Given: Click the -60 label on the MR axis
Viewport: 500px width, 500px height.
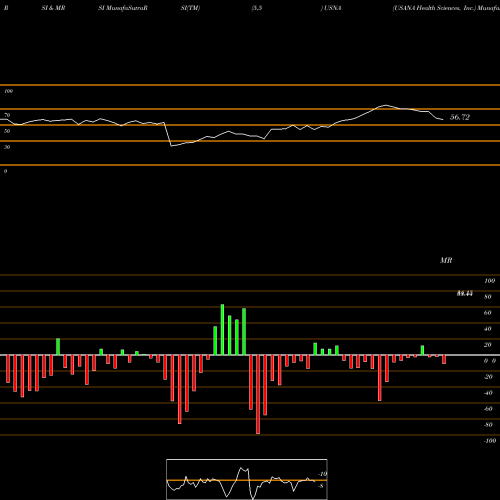Looking at the screenshot, I should 488,409.
